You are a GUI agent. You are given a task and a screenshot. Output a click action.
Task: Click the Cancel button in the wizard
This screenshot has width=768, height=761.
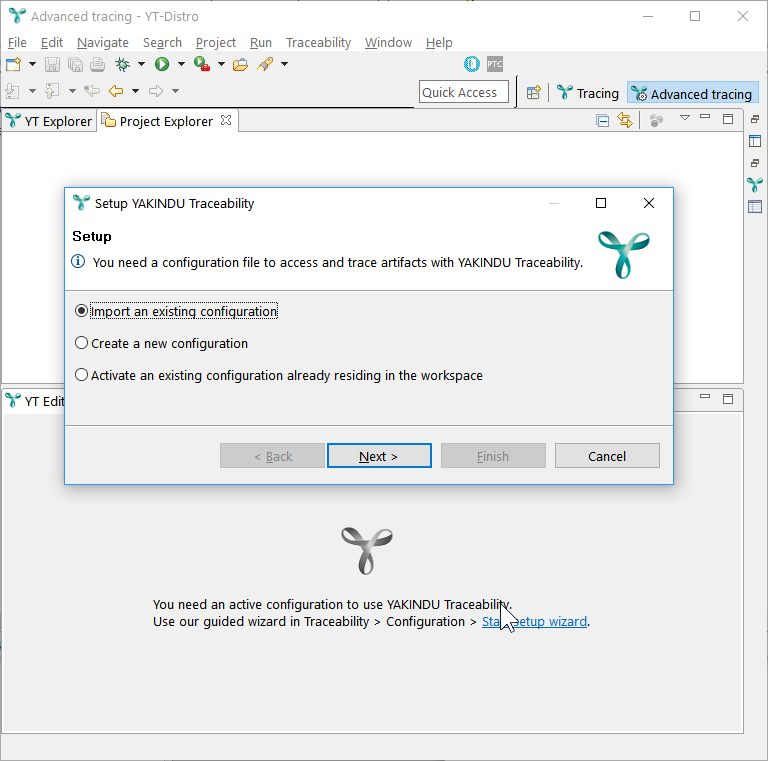(x=607, y=456)
